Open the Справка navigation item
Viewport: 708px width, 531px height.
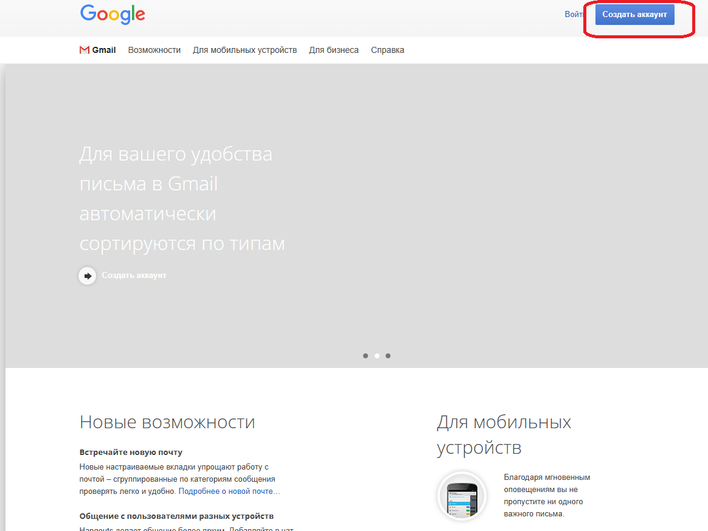tap(387, 50)
